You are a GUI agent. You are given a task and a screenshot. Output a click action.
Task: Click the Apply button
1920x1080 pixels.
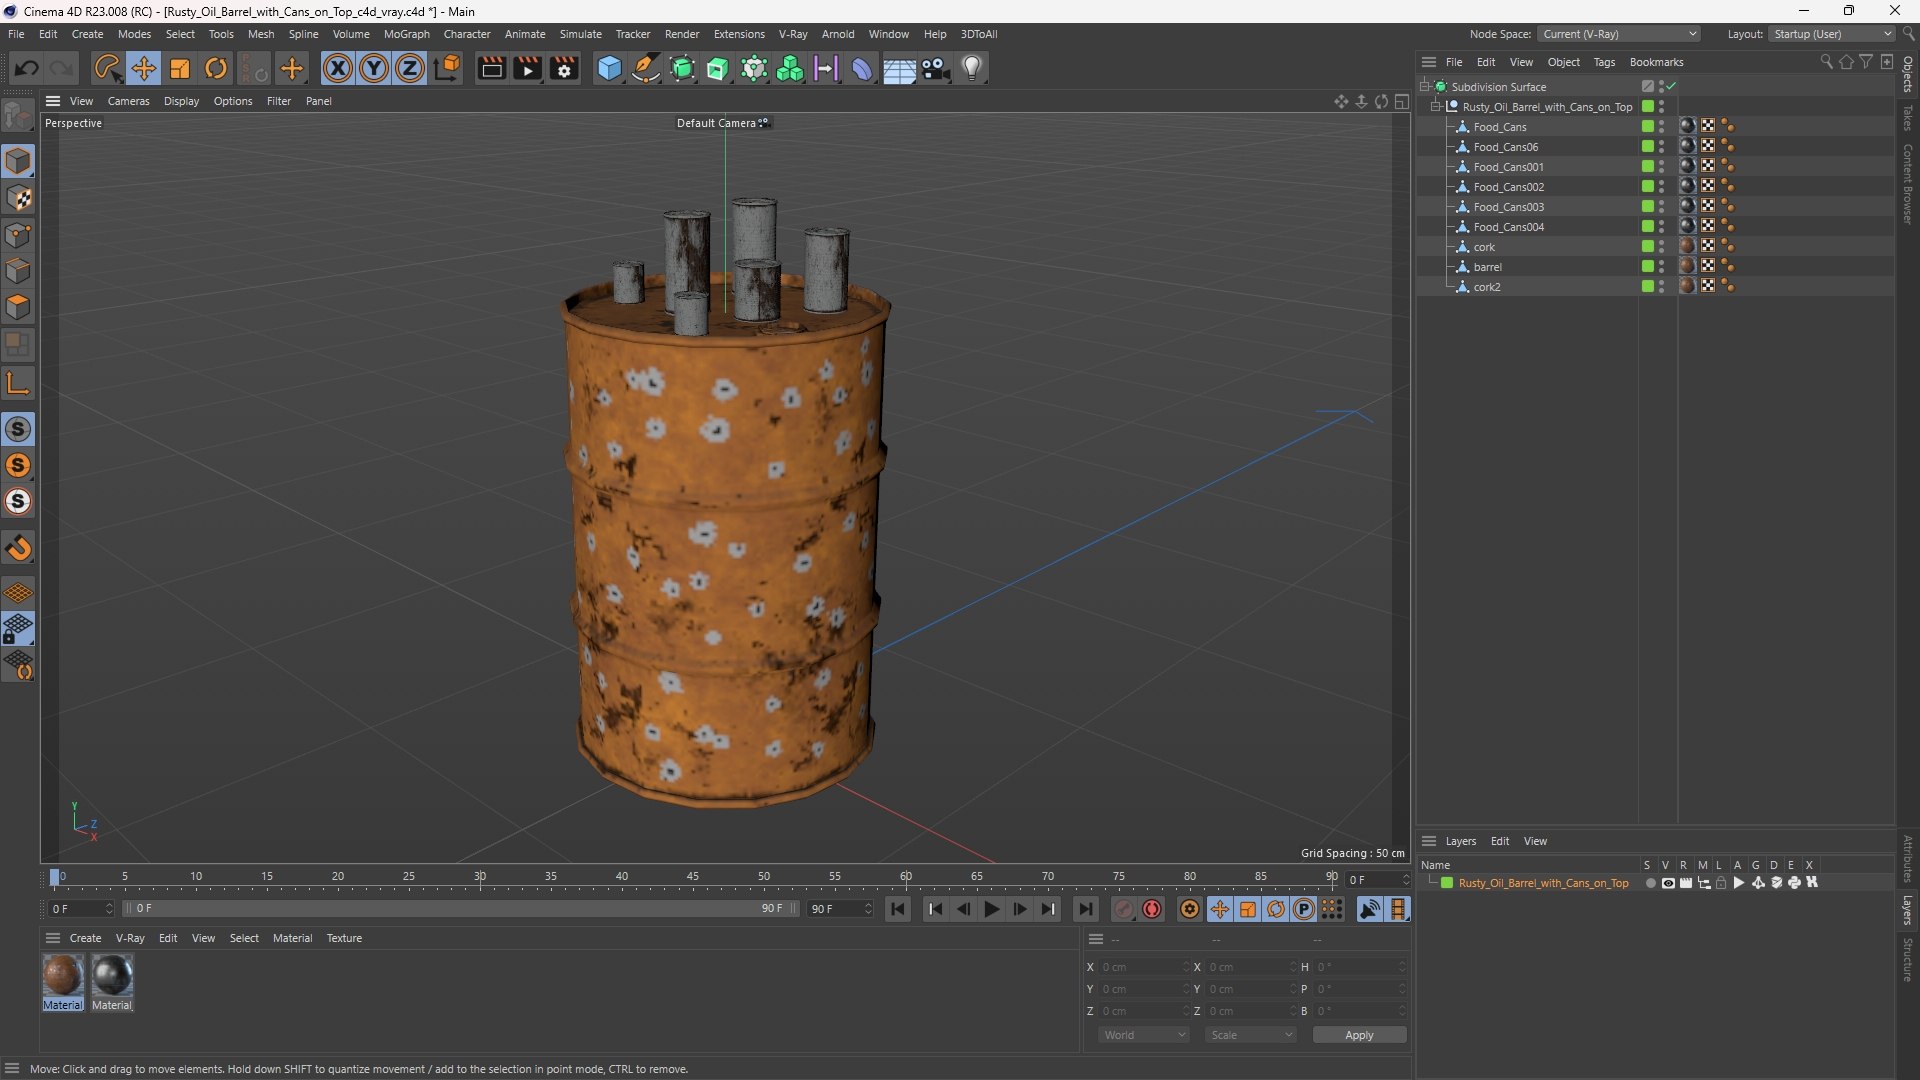coord(1359,1035)
